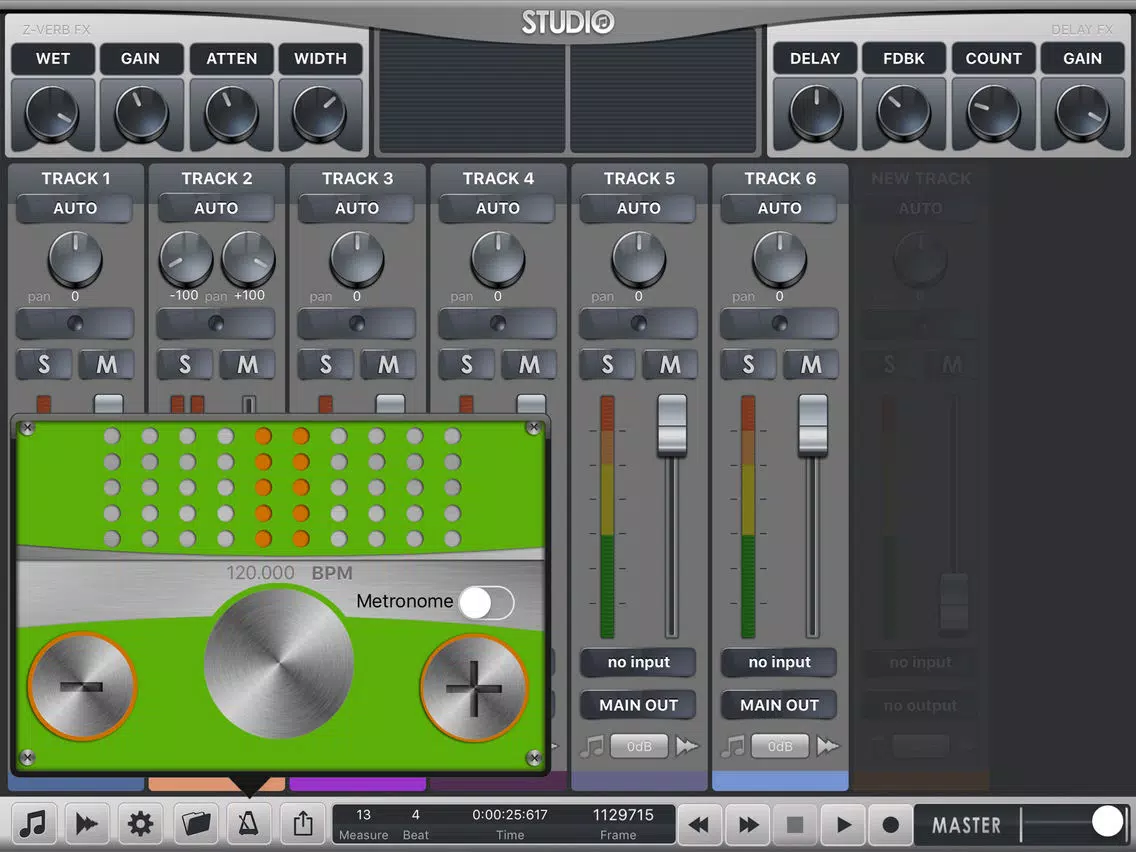Mute Track 1
Image resolution: width=1136 pixels, height=852 pixels.
[x=106, y=364]
